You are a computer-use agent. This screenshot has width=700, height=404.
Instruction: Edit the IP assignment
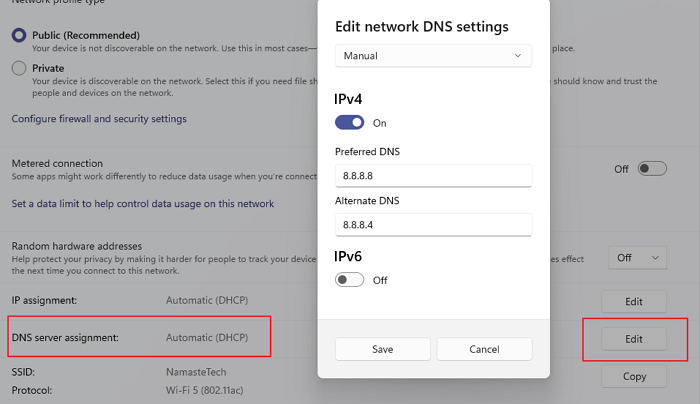pyautogui.click(x=634, y=301)
